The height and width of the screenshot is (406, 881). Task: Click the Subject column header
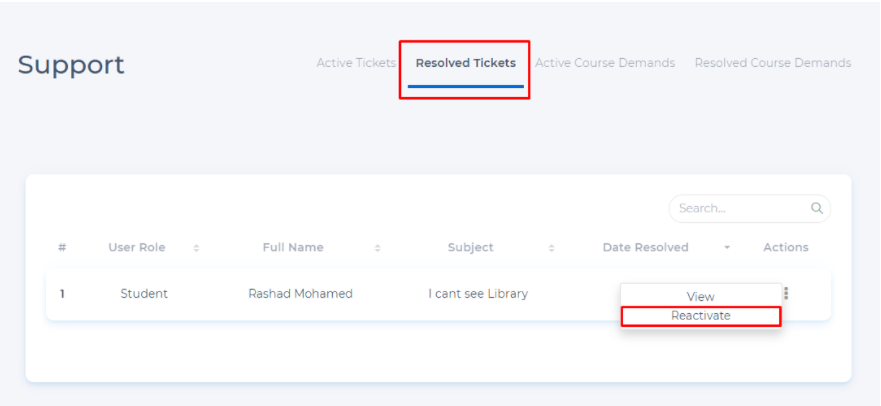pyautogui.click(x=470, y=248)
